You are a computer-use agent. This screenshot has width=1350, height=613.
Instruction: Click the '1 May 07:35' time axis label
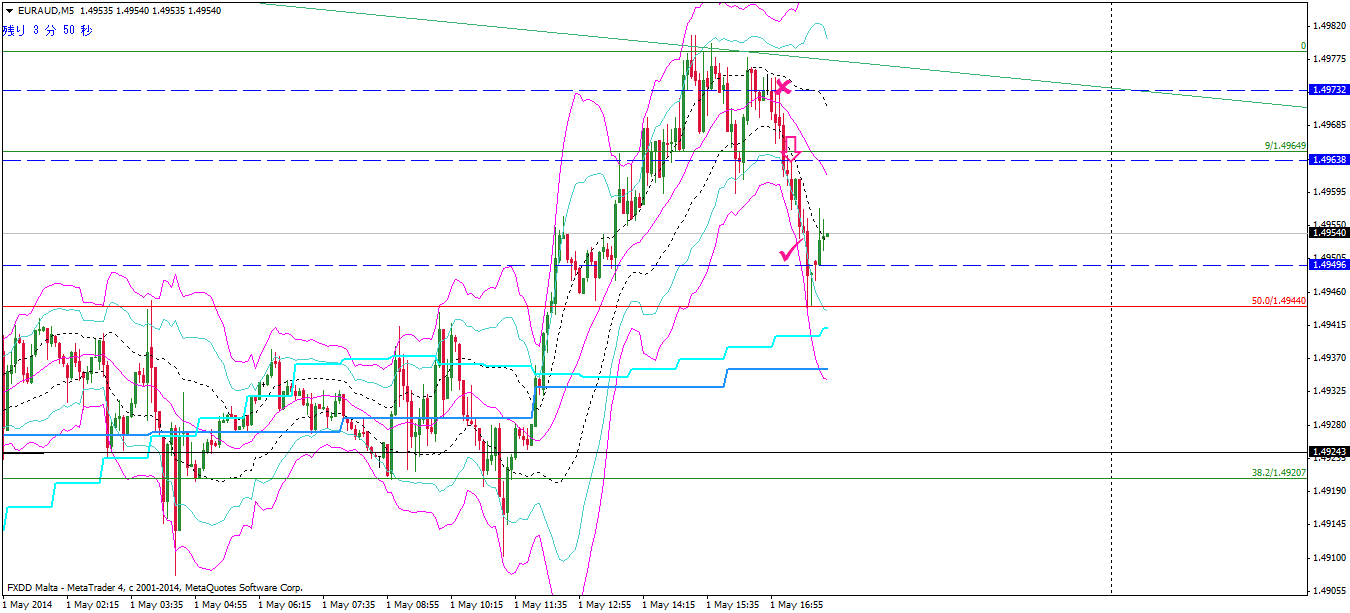[348, 605]
